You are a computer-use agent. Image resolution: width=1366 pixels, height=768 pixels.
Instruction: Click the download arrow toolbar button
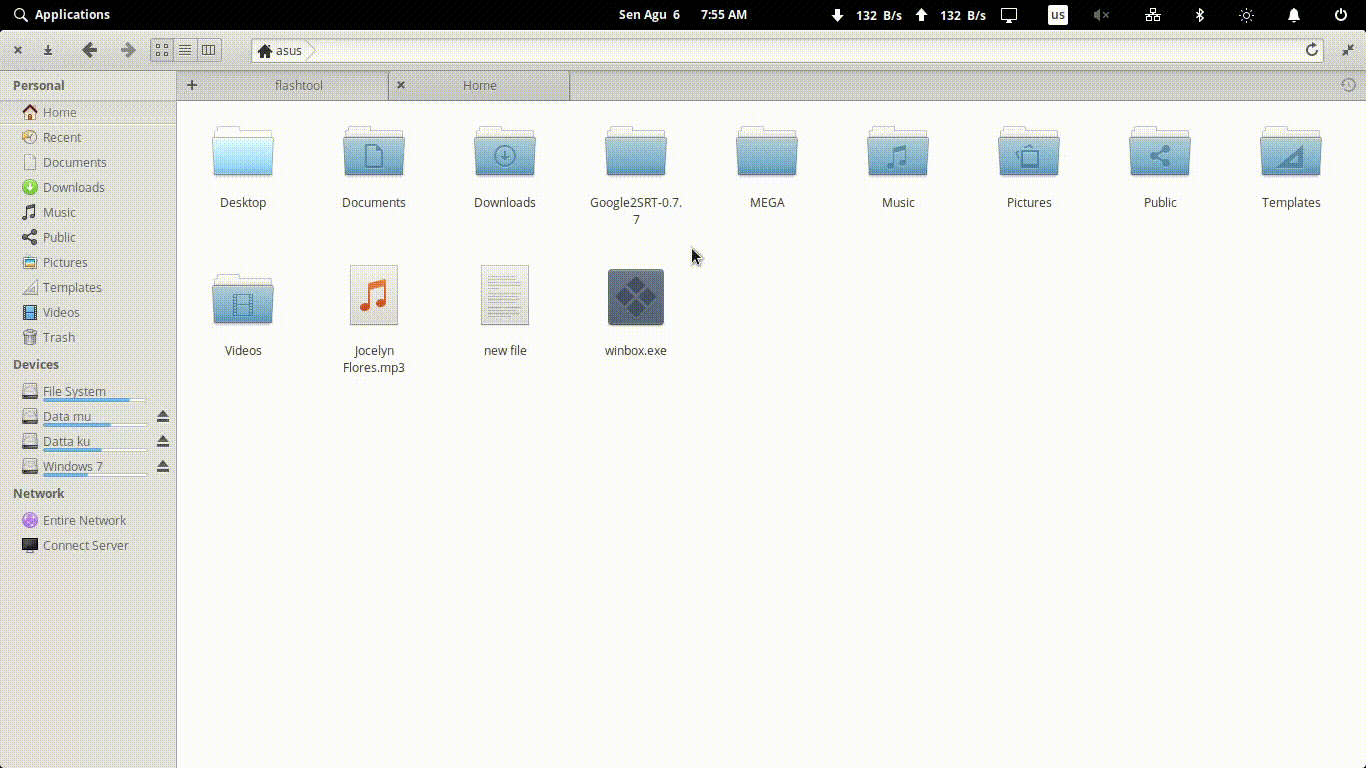(47, 50)
